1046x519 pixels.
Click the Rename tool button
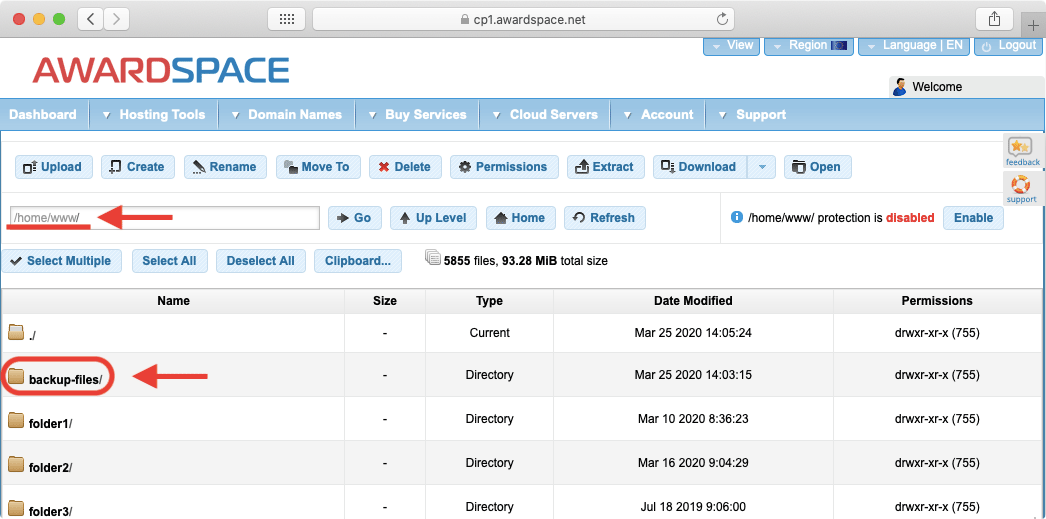tap(225, 167)
